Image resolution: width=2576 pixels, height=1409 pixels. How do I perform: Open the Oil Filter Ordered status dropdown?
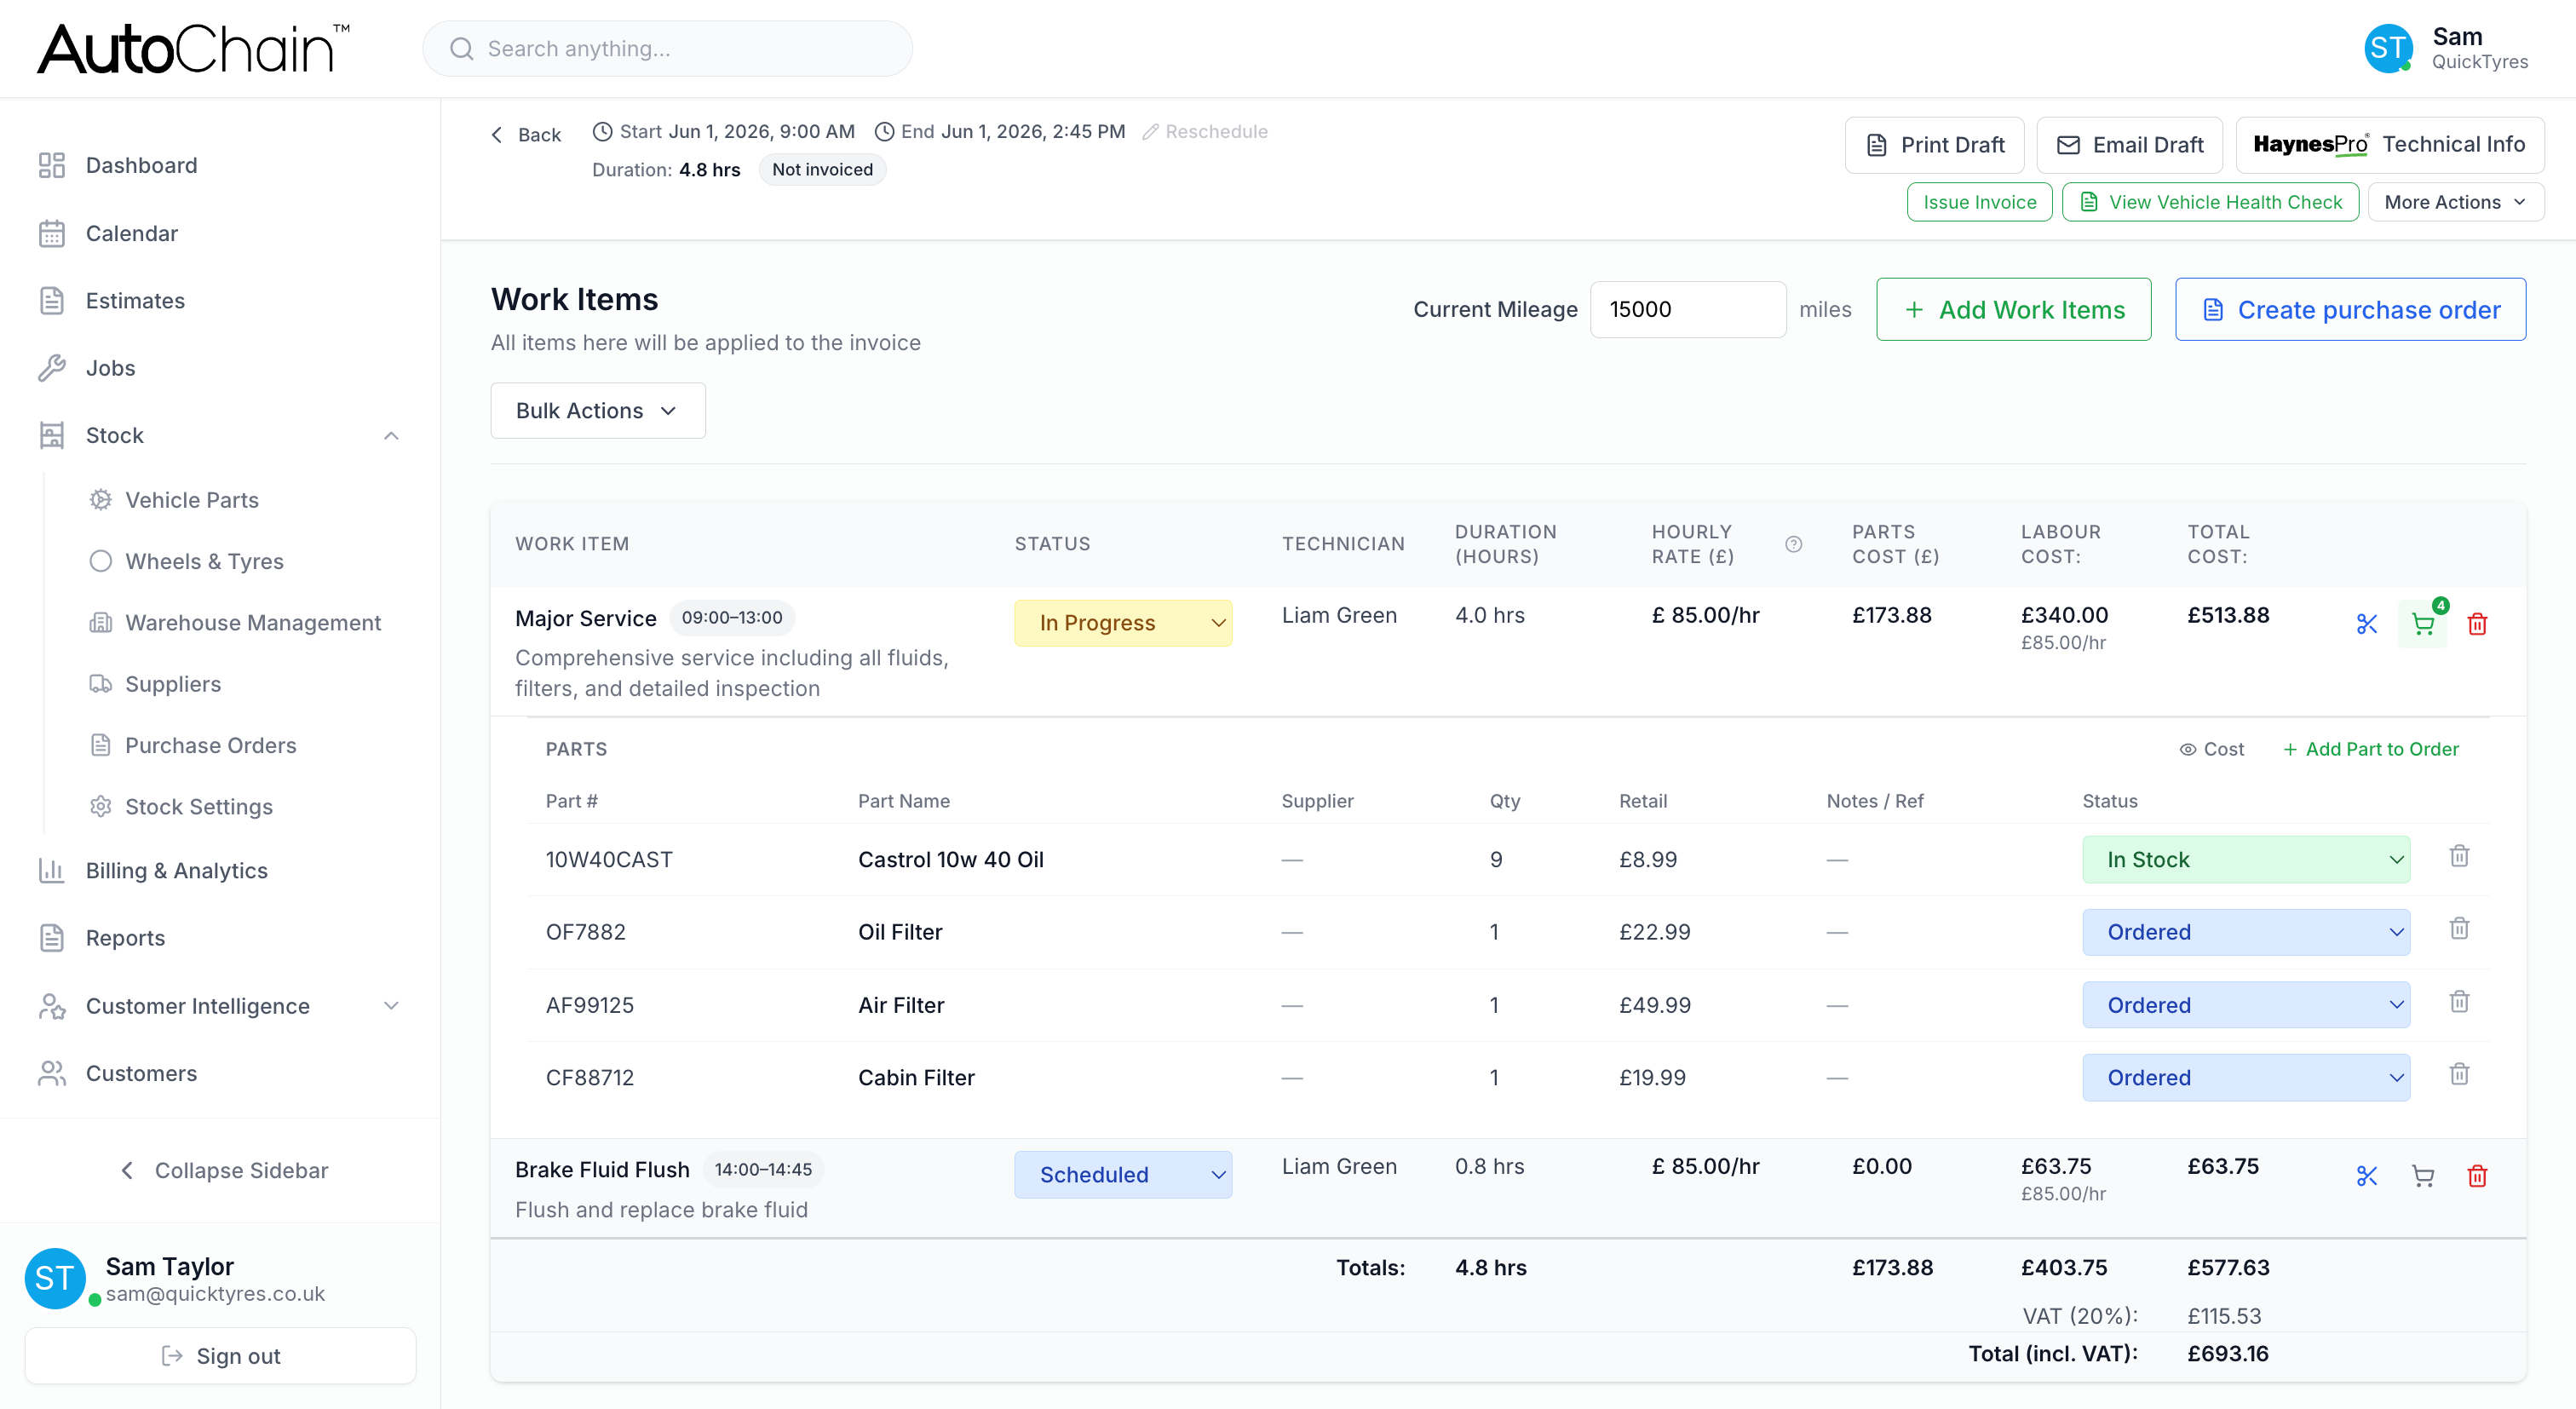pyautogui.click(x=2246, y=932)
